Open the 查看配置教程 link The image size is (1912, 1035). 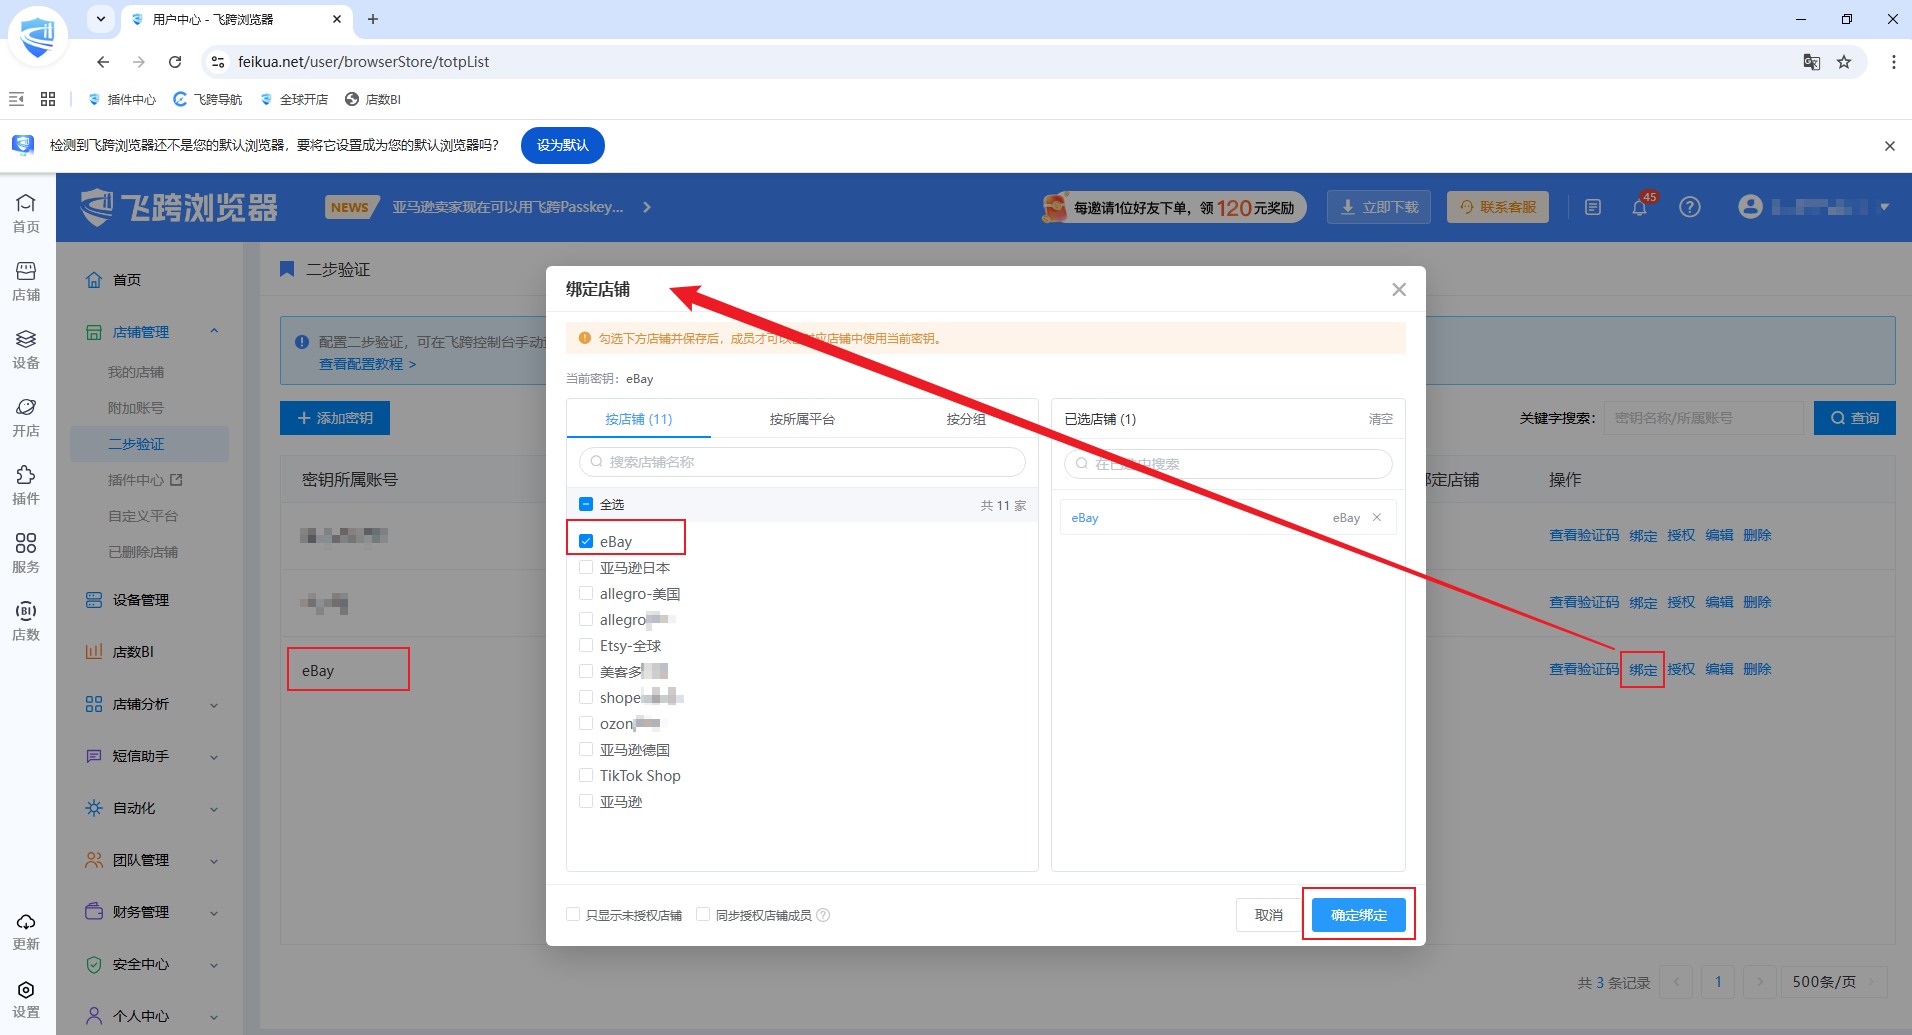coord(367,364)
